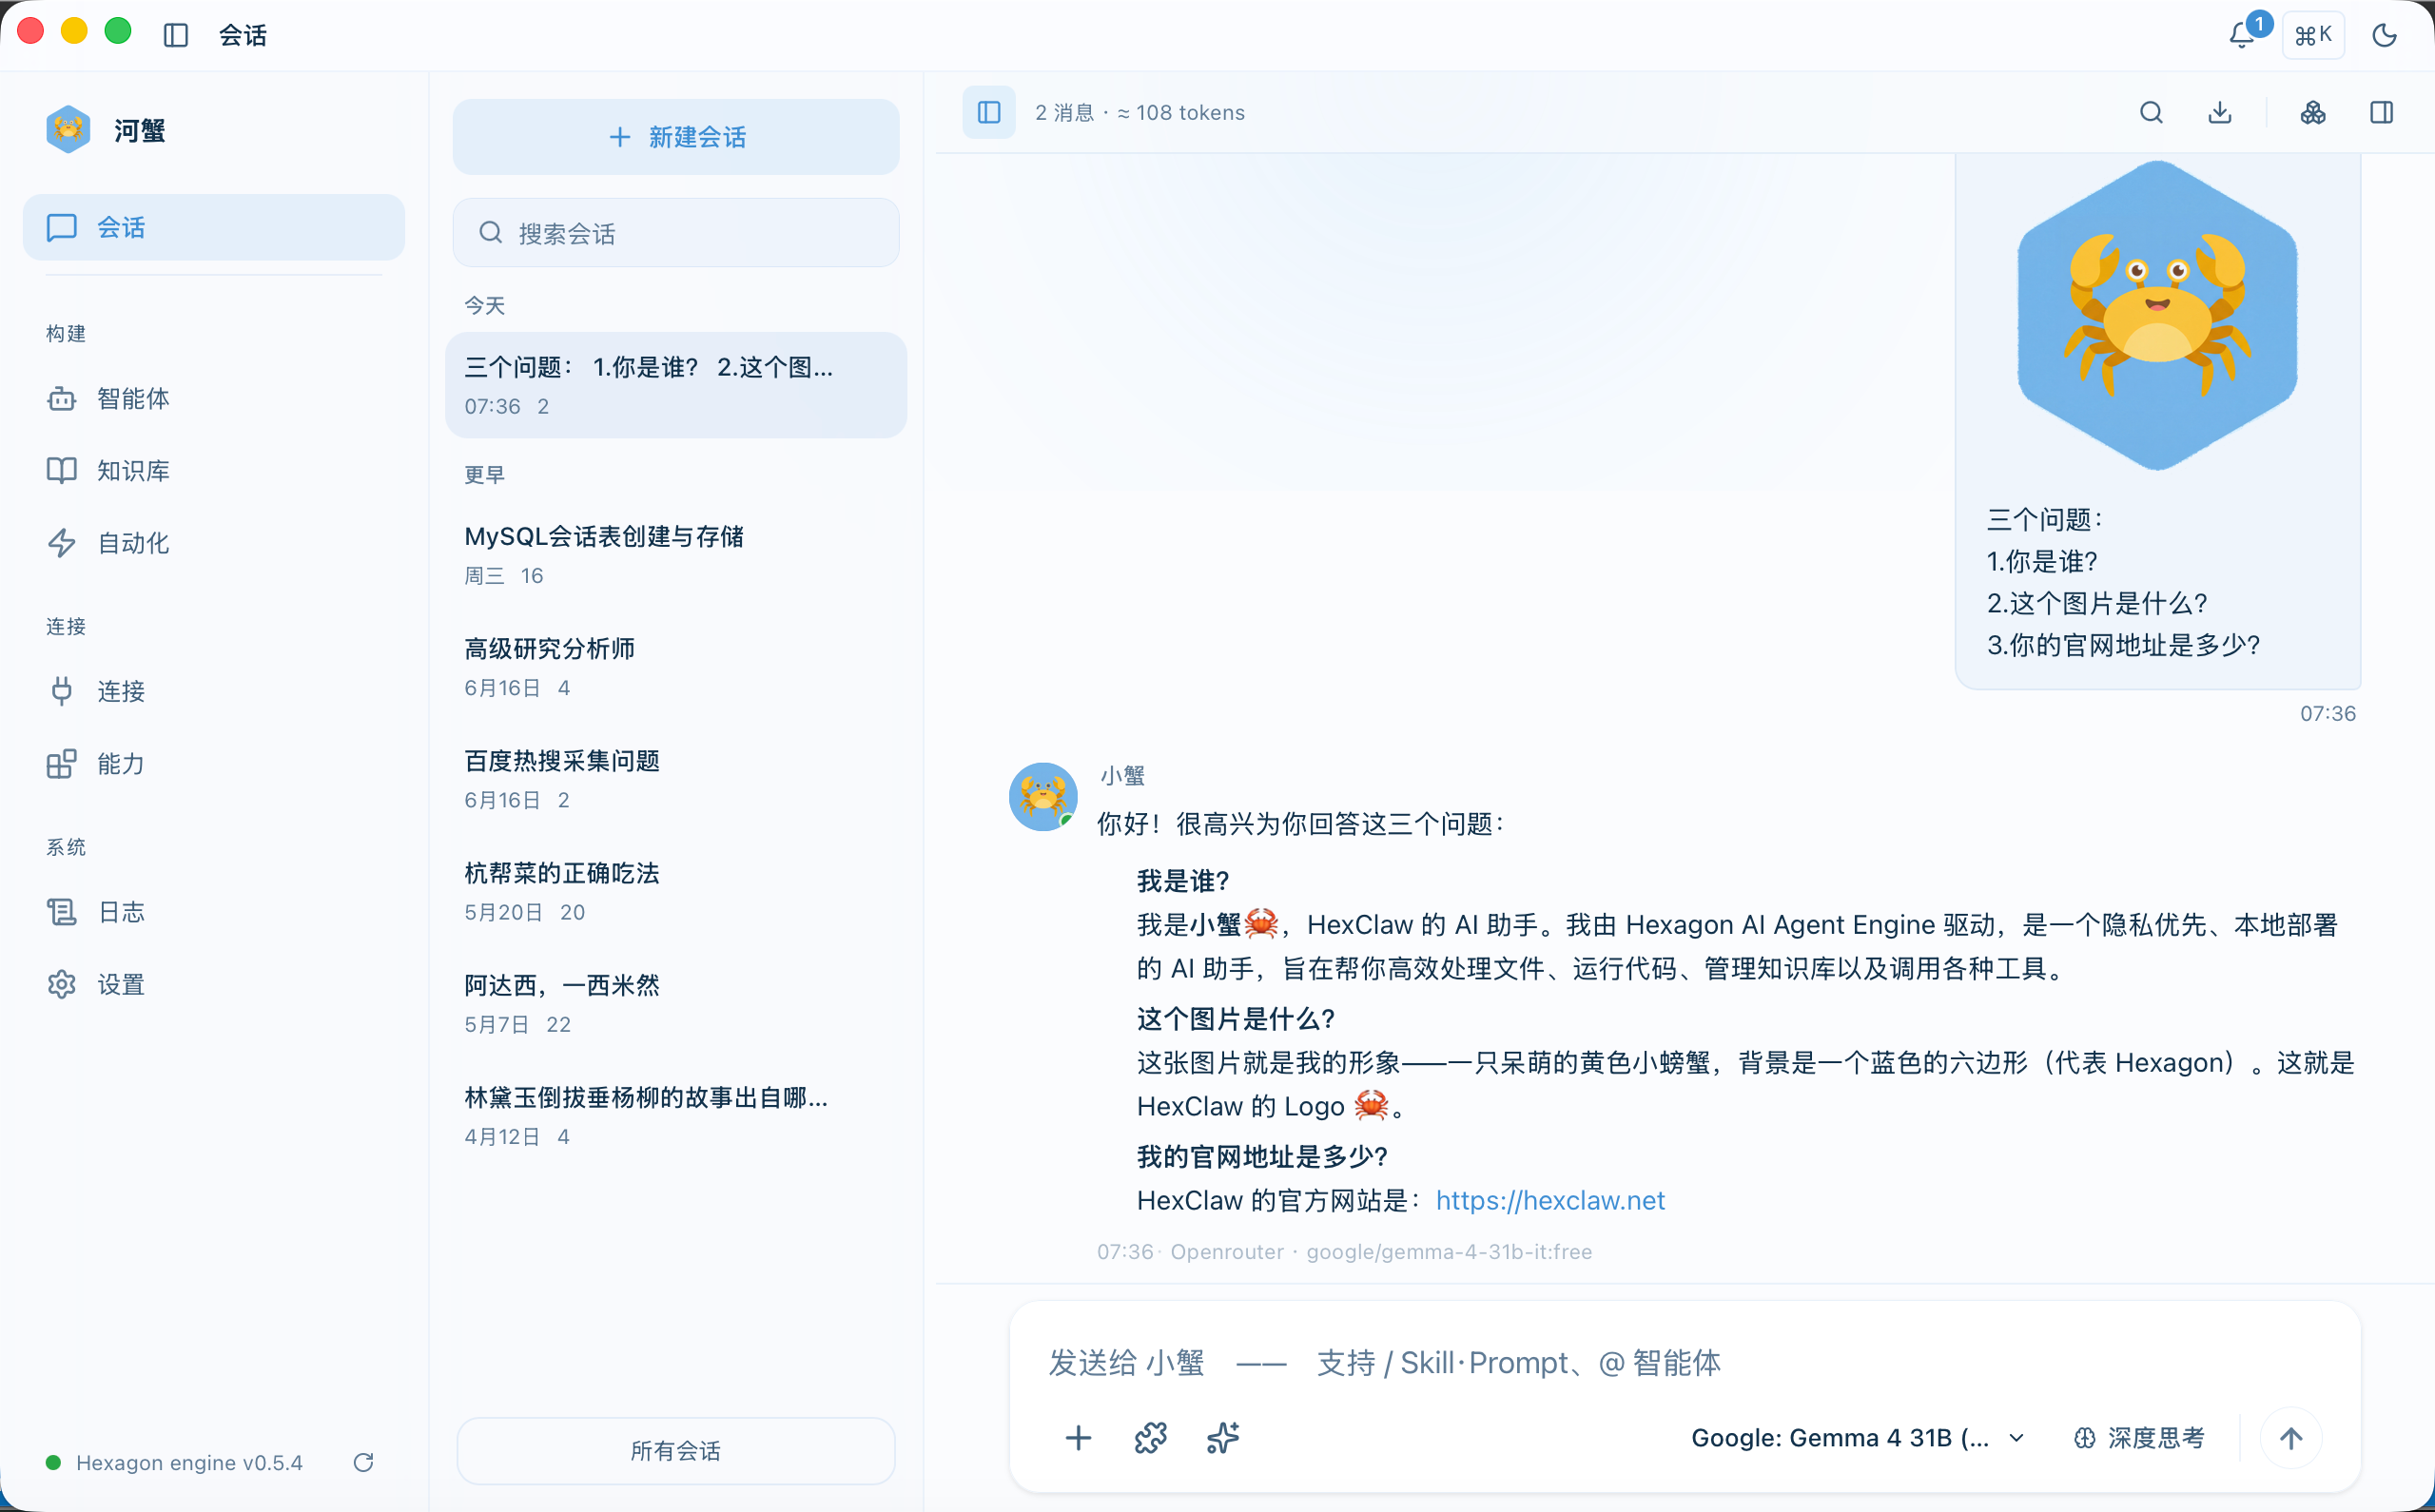Click the sparkle prompt icon
The image size is (2435, 1512).
(1223, 1438)
